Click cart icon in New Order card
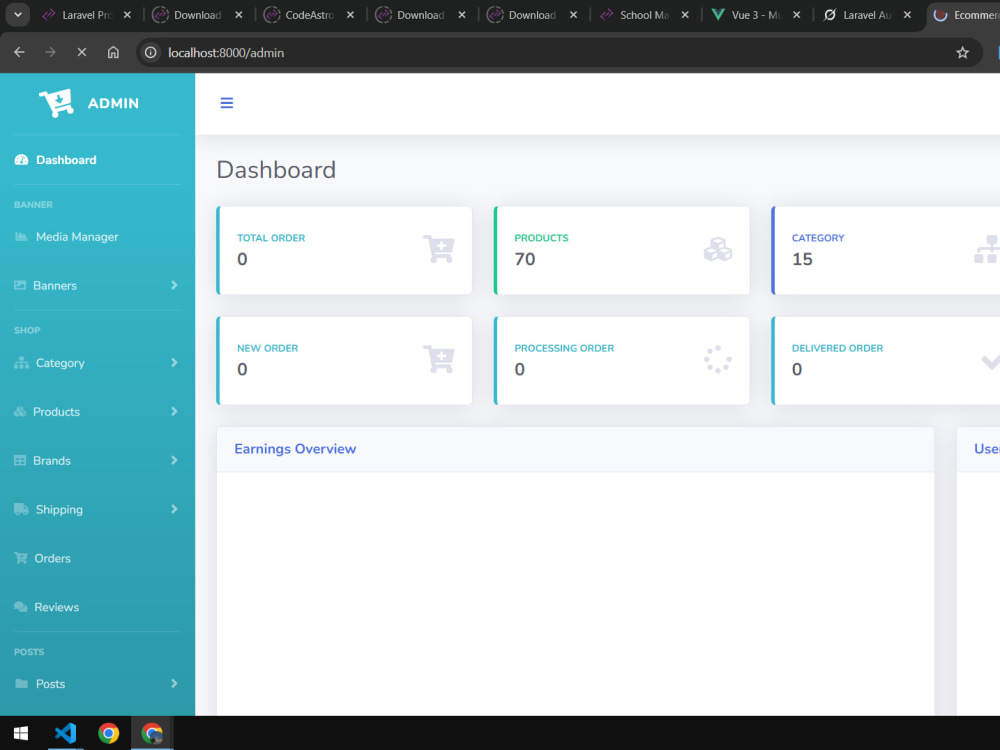Viewport: 1000px width, 750px height. (439, 360)
